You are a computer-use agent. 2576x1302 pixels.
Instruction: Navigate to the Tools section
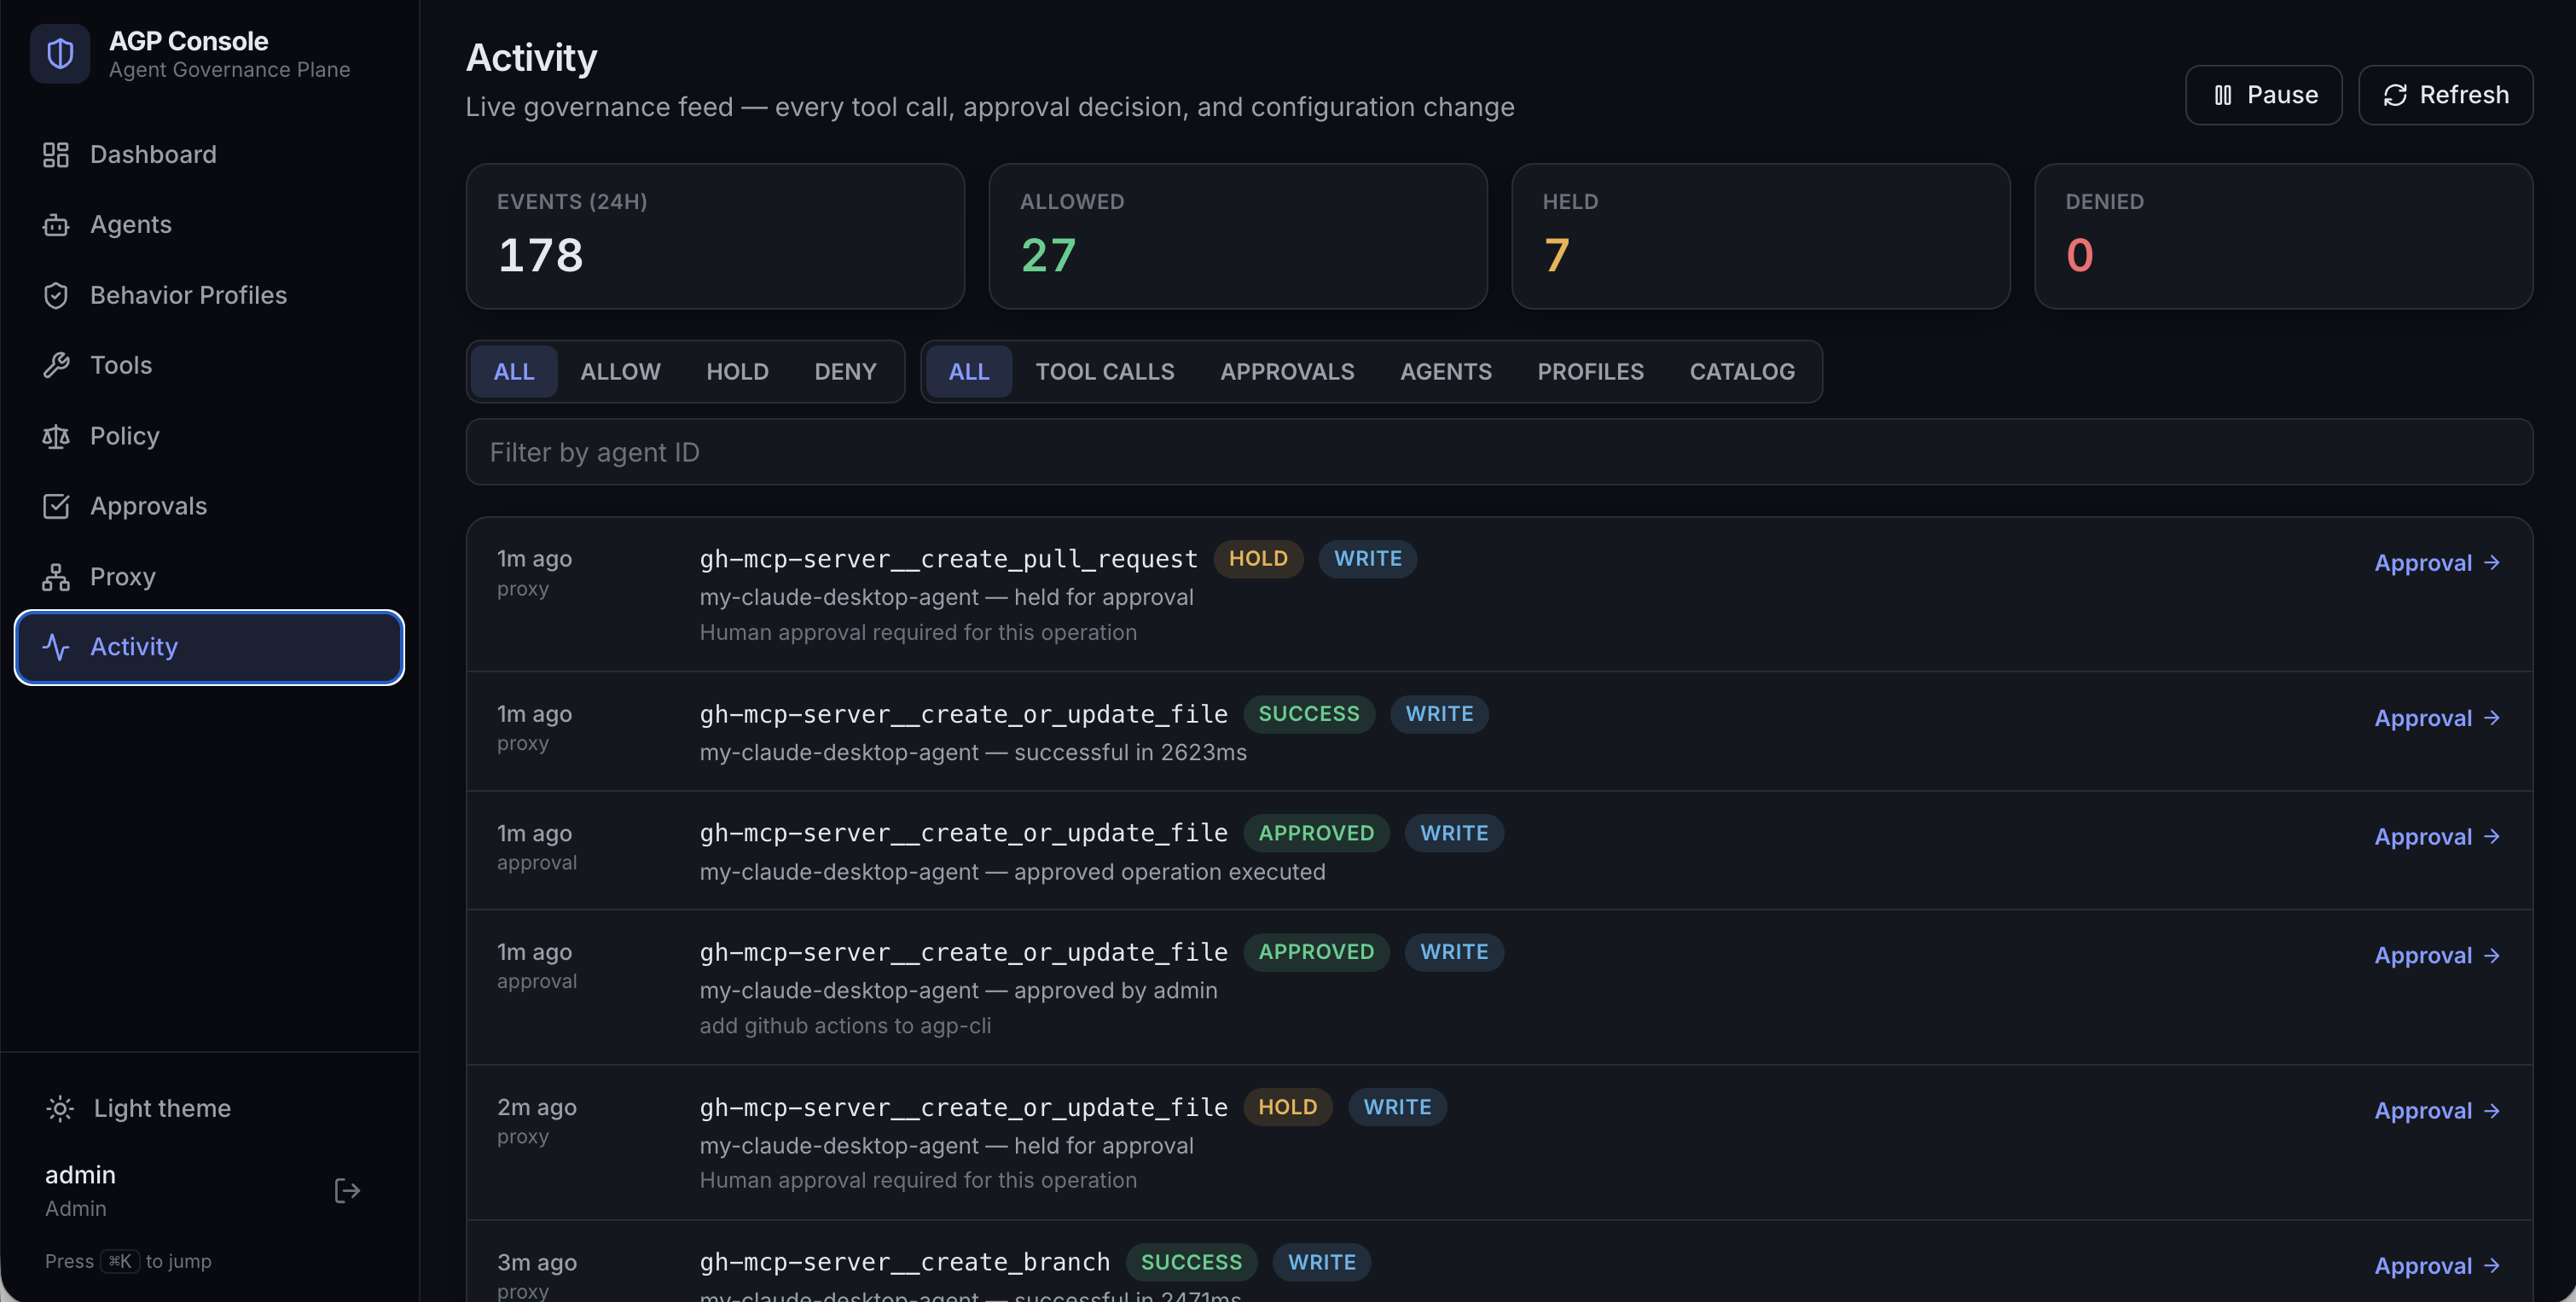pyautogui.click(x=209, y=365)
